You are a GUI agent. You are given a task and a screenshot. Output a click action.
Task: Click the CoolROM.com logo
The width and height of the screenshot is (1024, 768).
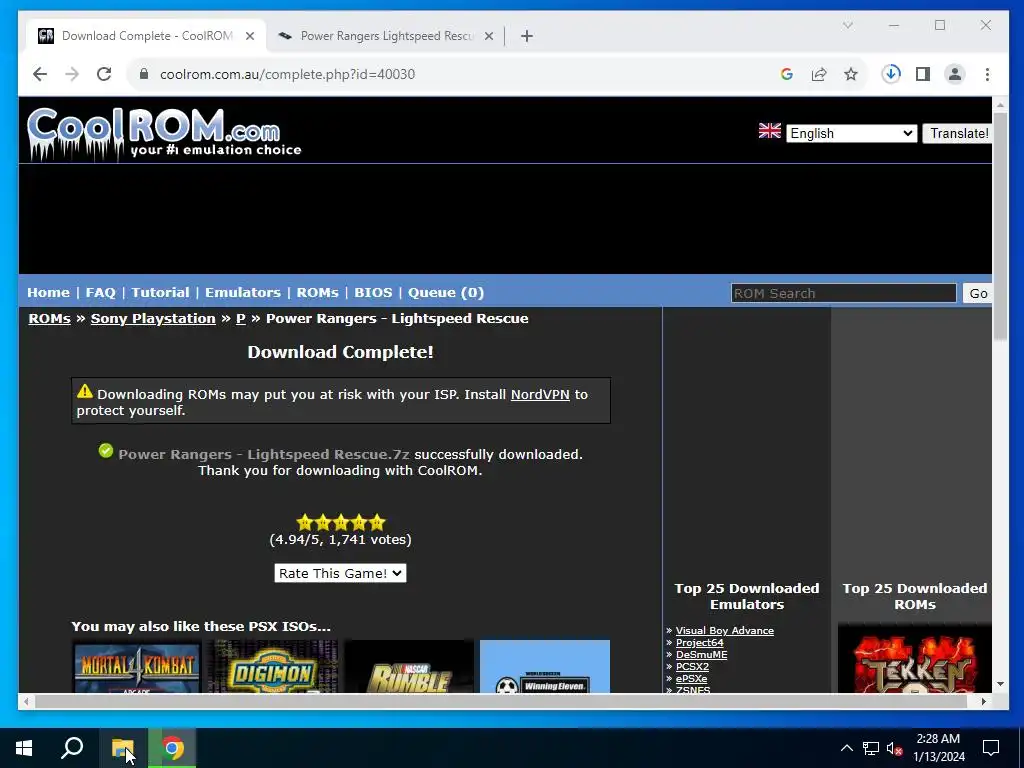(164, 134)
